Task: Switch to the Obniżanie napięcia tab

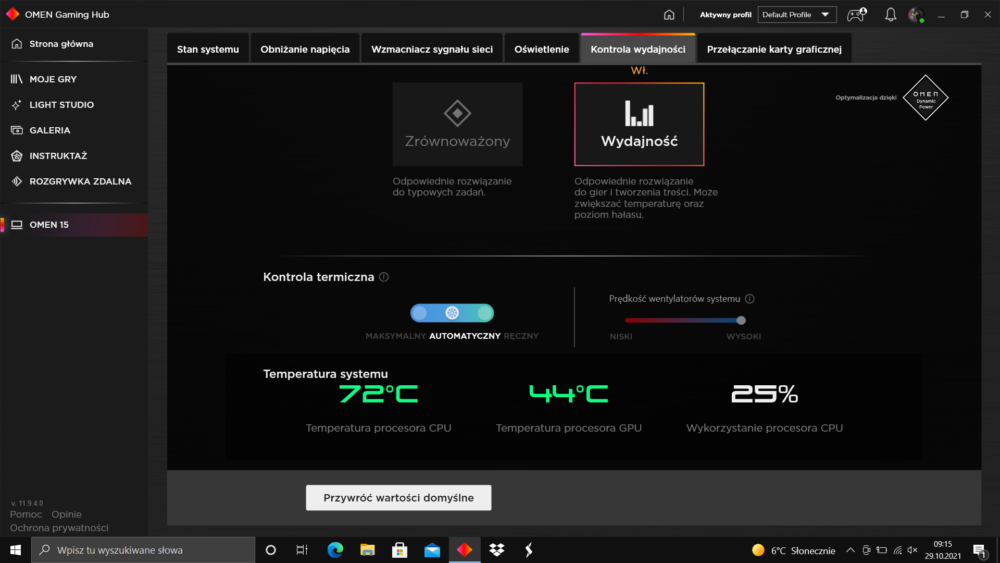Action: [x=305, y=49]
